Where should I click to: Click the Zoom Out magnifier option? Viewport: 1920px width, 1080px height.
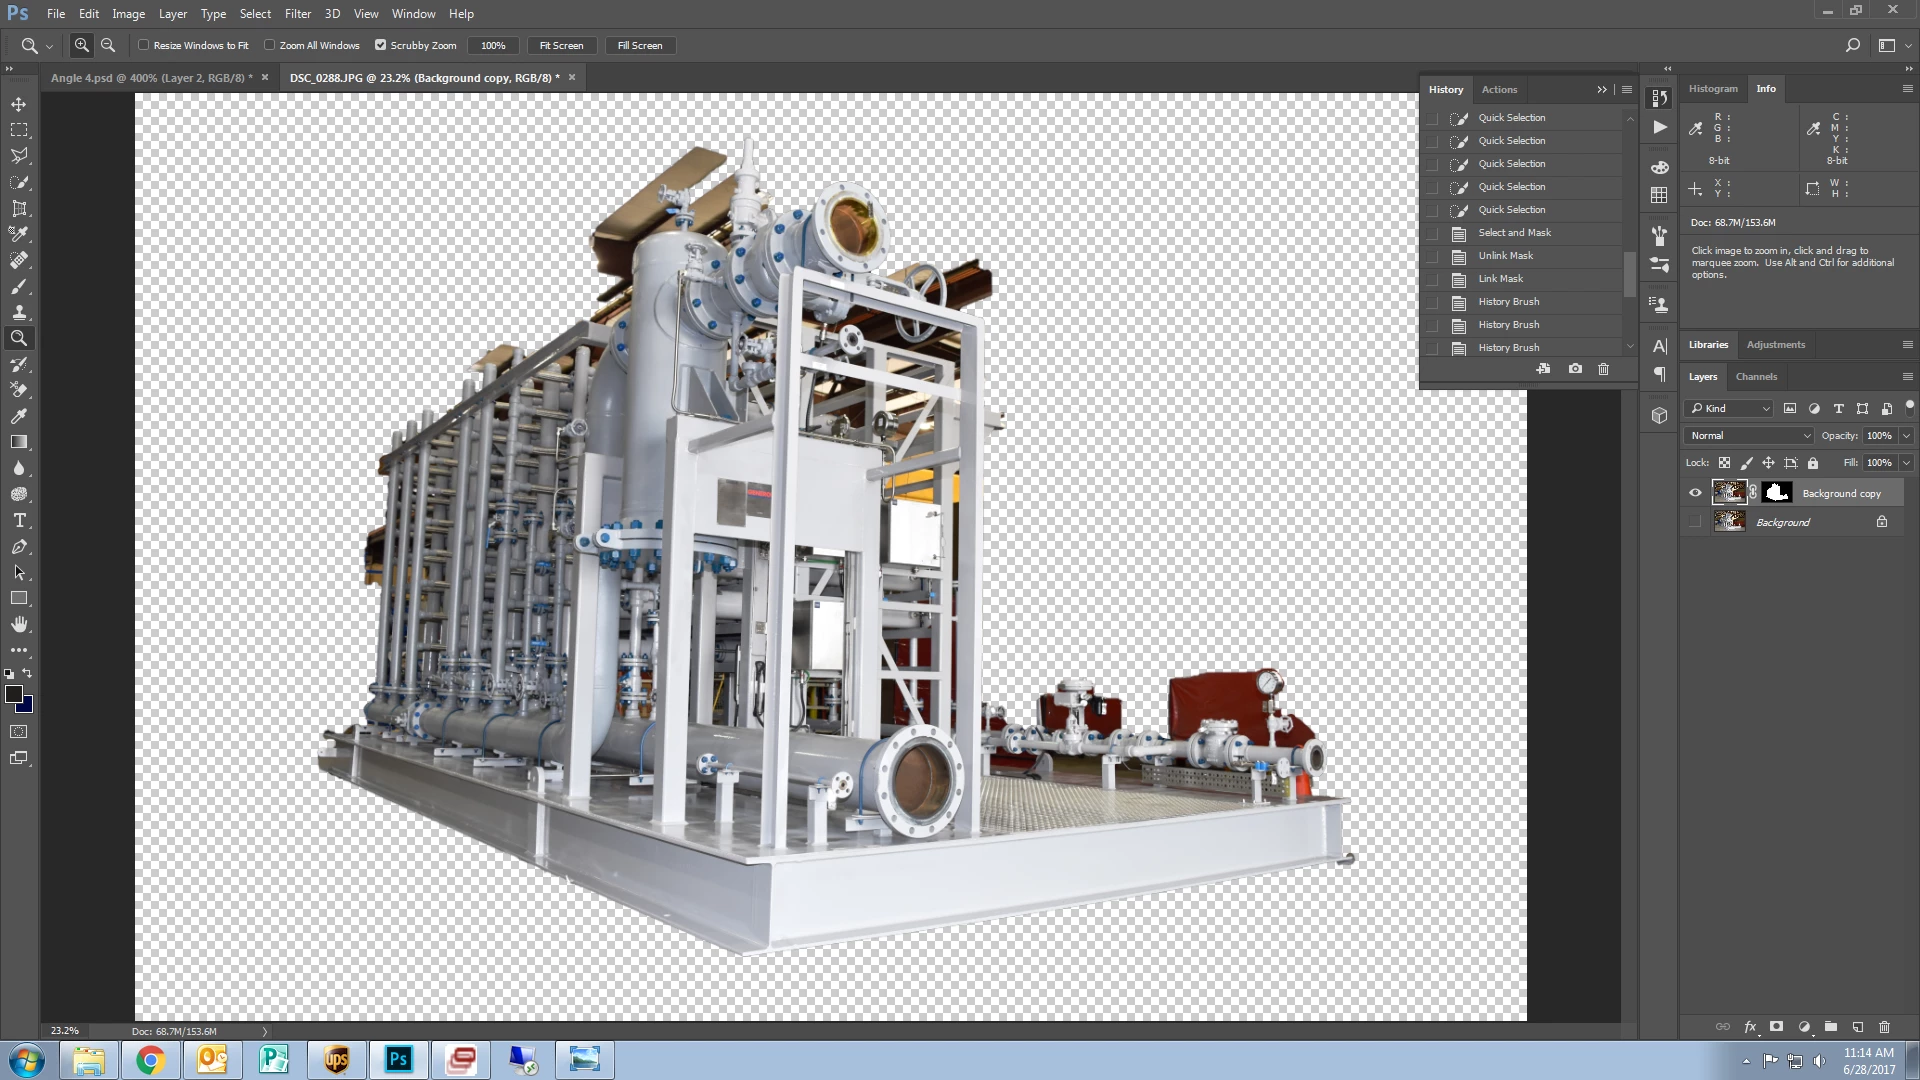[x=108, y=45]
